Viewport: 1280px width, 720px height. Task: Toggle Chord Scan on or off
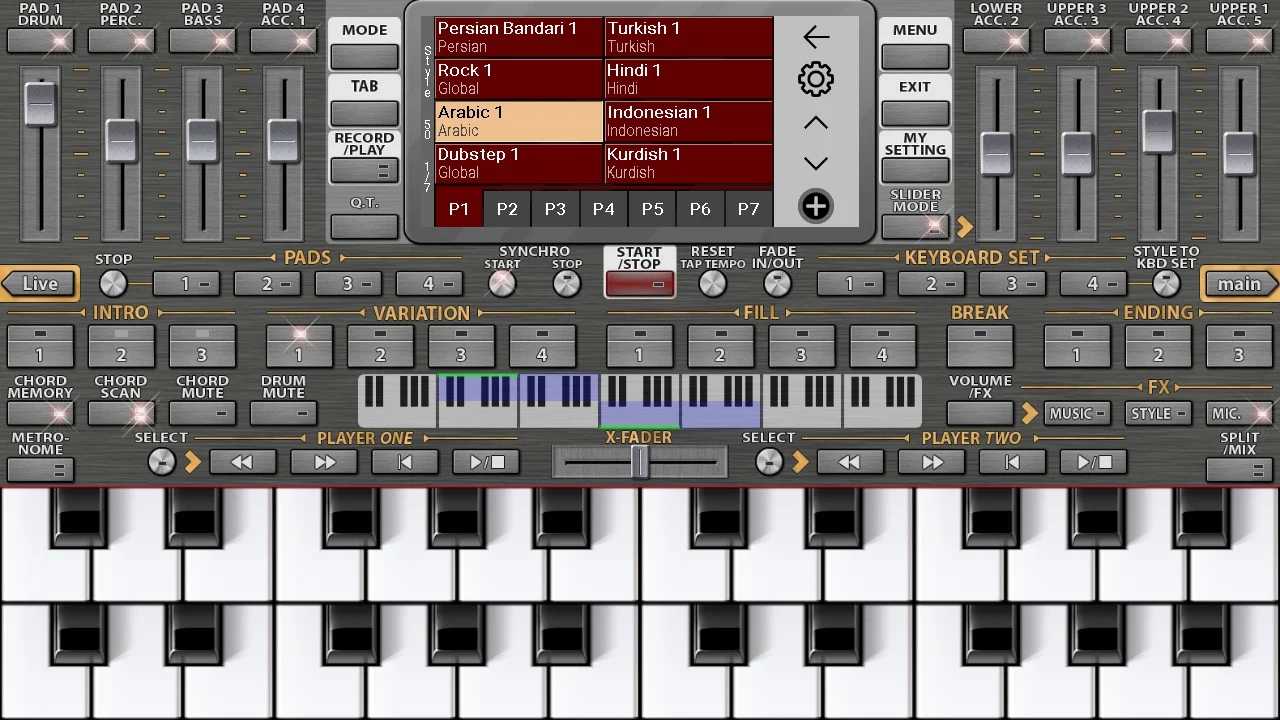click(x=121, y=413)
